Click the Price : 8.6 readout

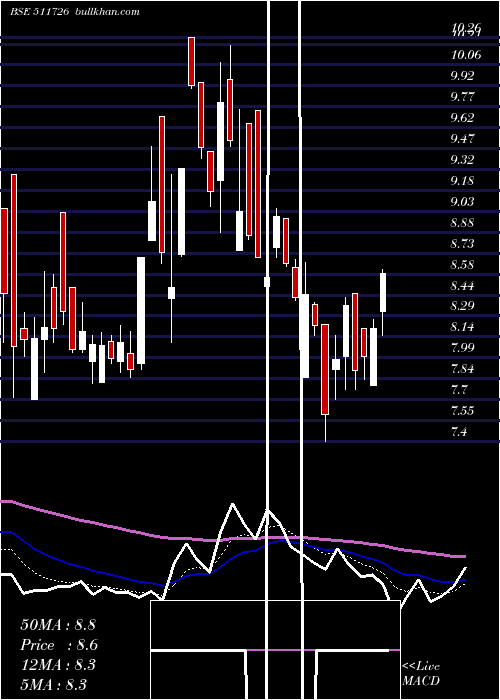pos(59,645)
